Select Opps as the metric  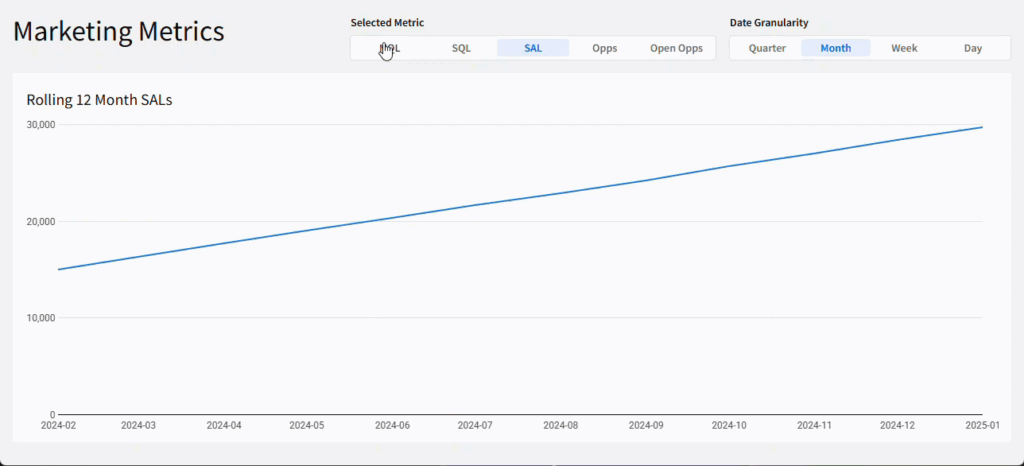pos(605,48)
